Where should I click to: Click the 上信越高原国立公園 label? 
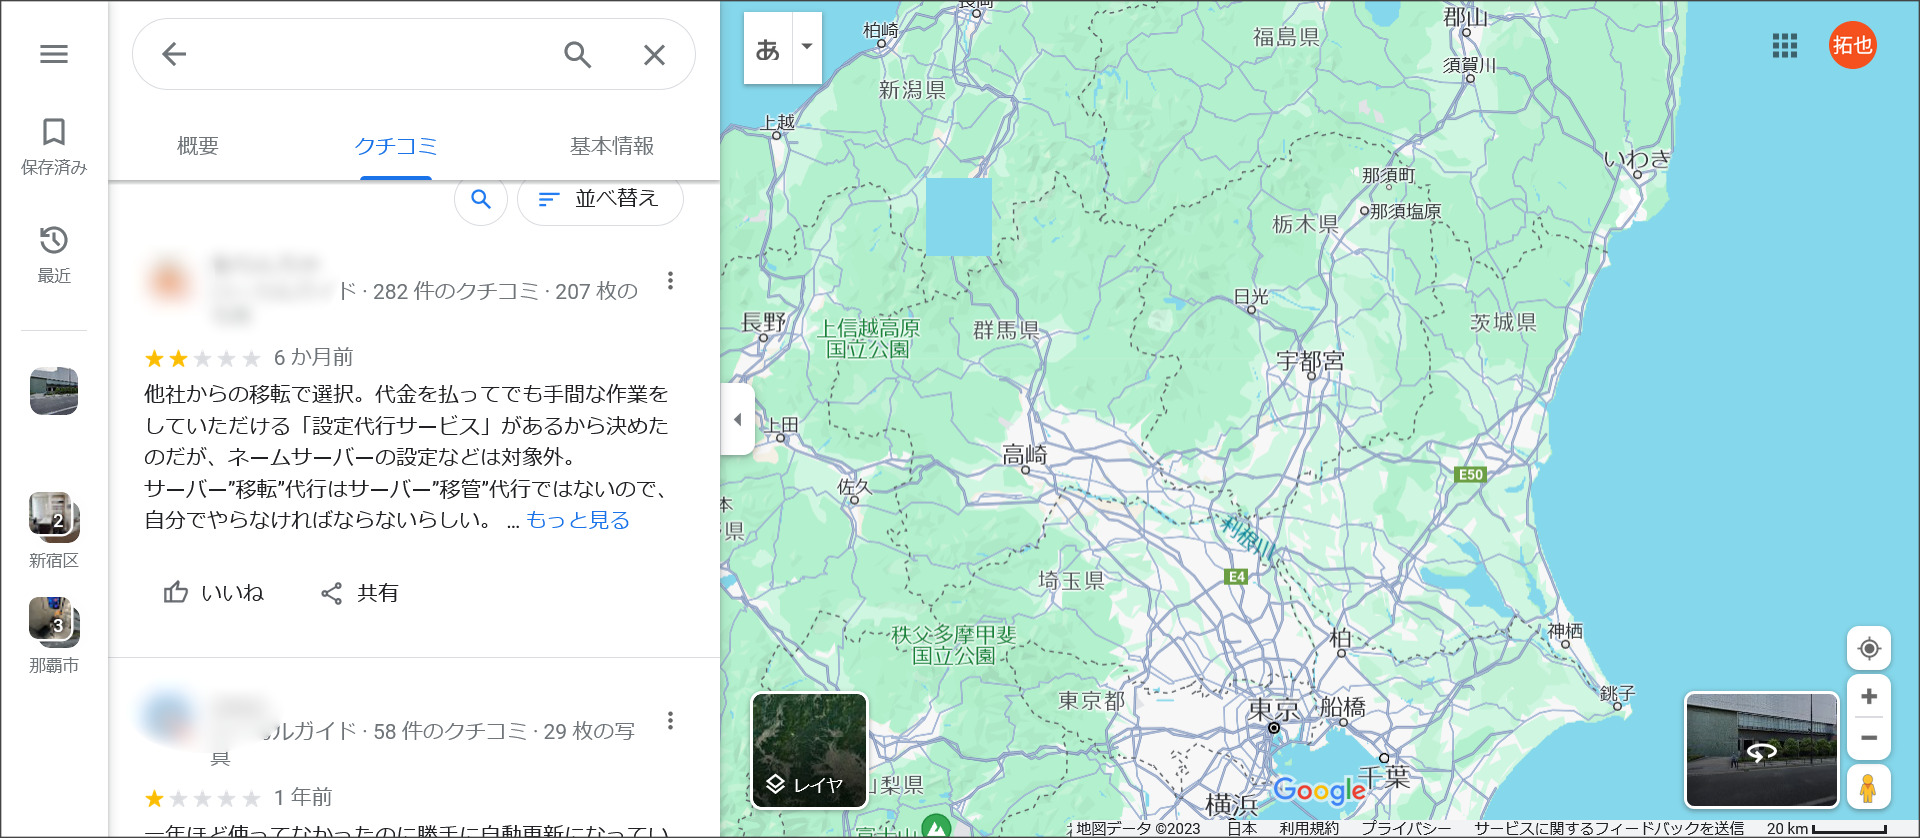[869, 338]
